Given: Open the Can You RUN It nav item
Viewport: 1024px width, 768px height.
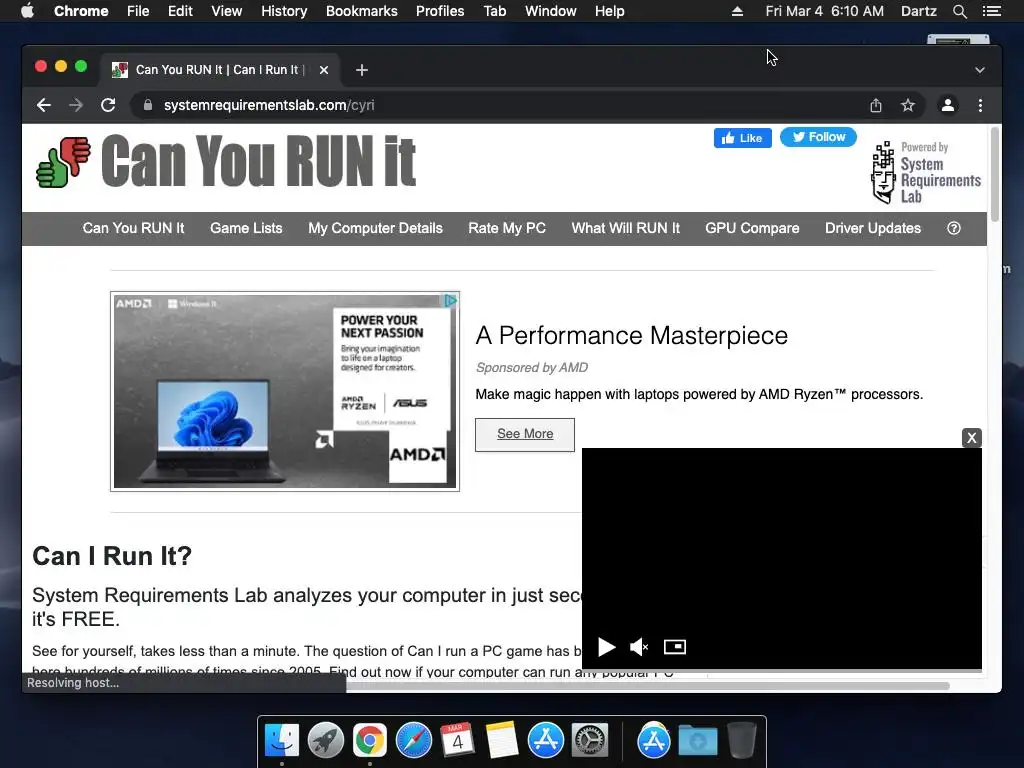Looking at the screenshot, I should tap(133, 228).
